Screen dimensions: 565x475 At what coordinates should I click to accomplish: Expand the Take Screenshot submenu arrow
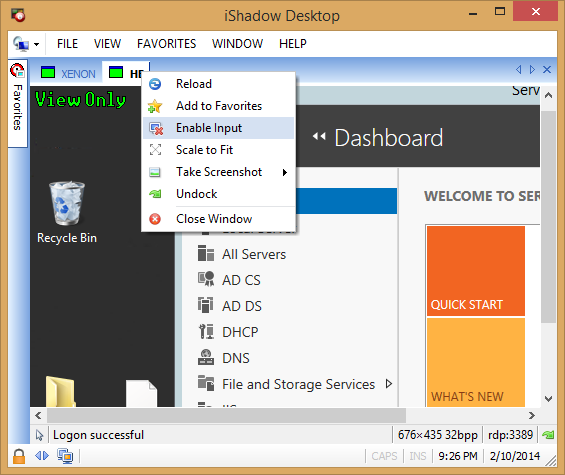point(285,172)
